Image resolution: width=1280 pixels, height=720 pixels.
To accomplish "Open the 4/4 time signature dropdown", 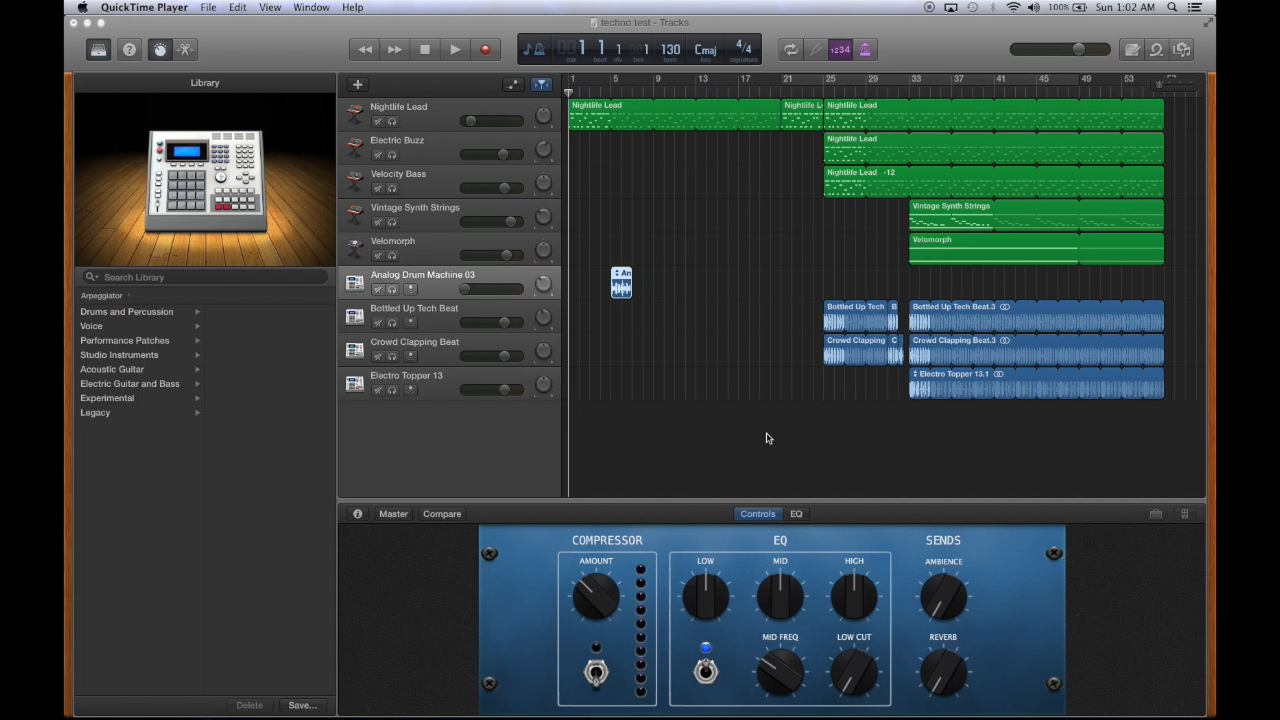I will pyautogui.click(x=743, y=48).
